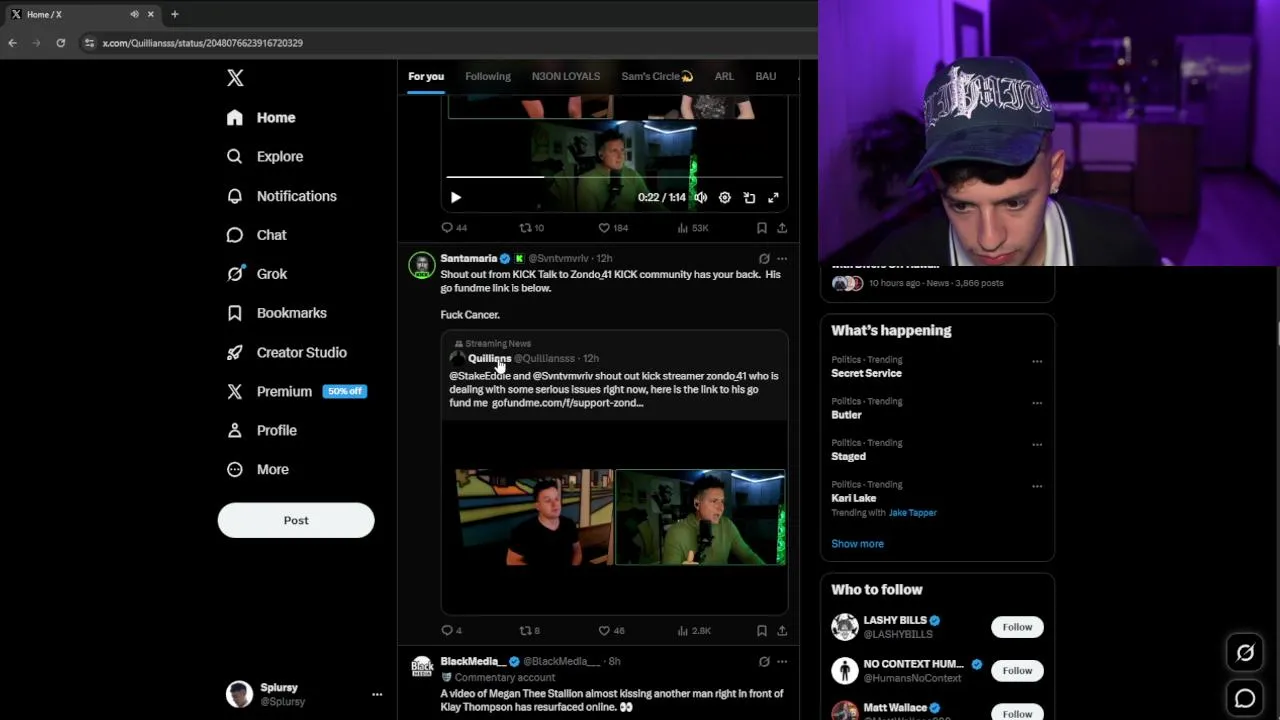Open floating chat messages button
The image size is (1280, 720).
tap(1245, 698)
